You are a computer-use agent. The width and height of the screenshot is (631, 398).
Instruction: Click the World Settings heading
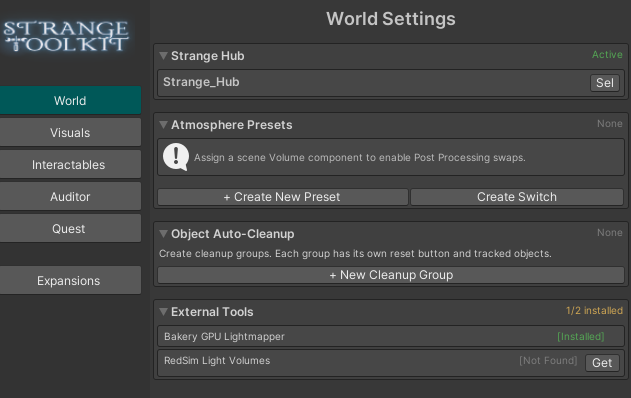[391, 19]
